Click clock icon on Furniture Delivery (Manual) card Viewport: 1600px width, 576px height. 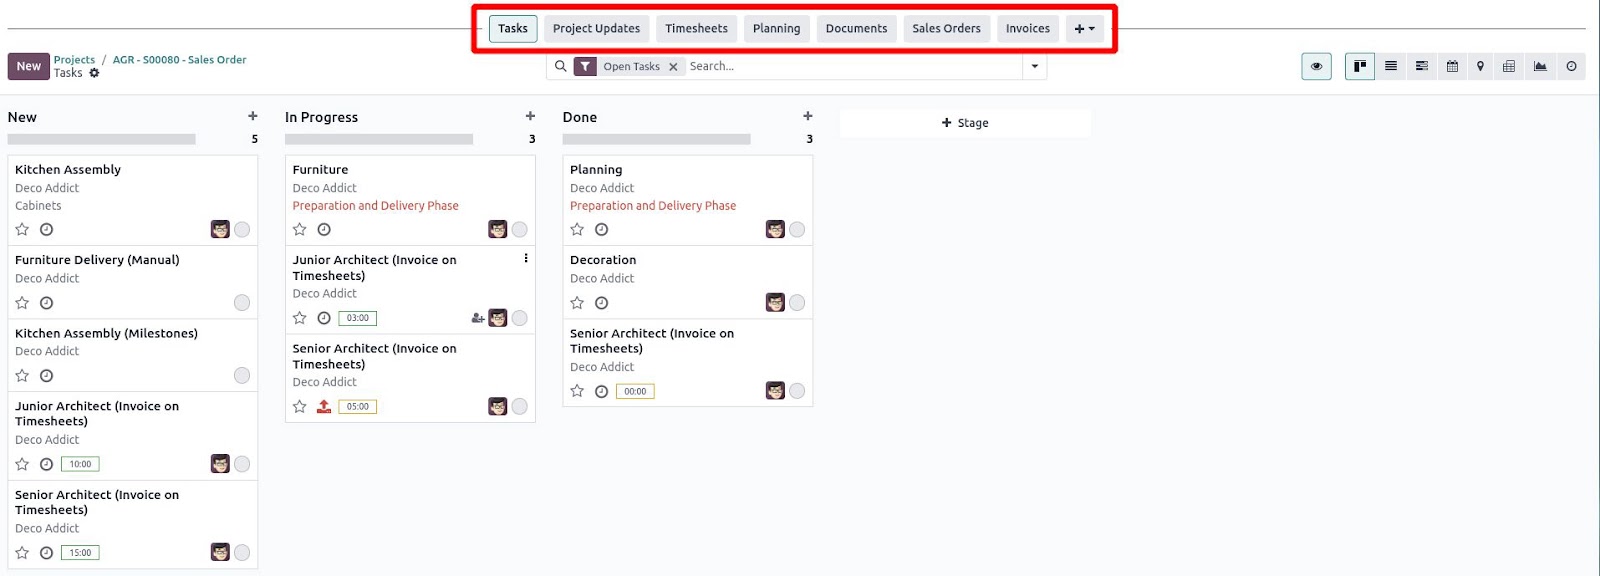[46, 303]
